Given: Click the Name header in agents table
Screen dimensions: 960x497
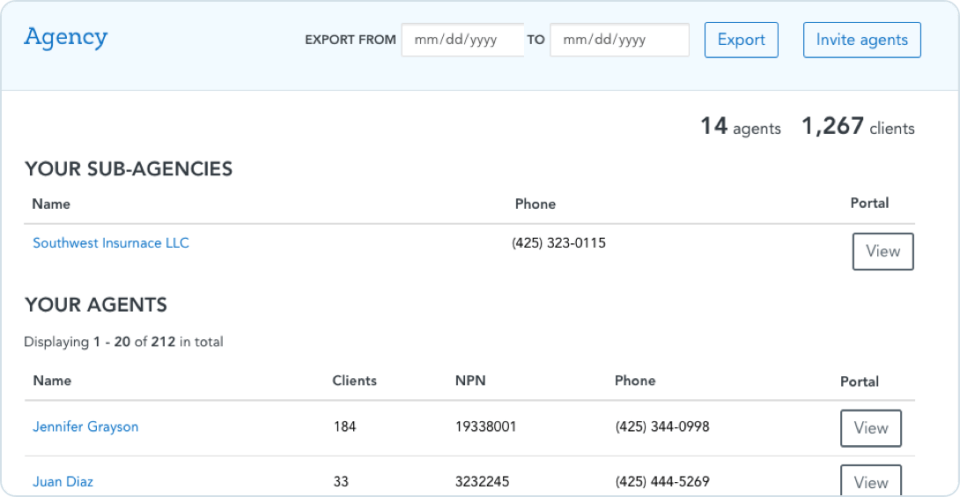Looking at the screenshot, I should [x=52, y=381].
